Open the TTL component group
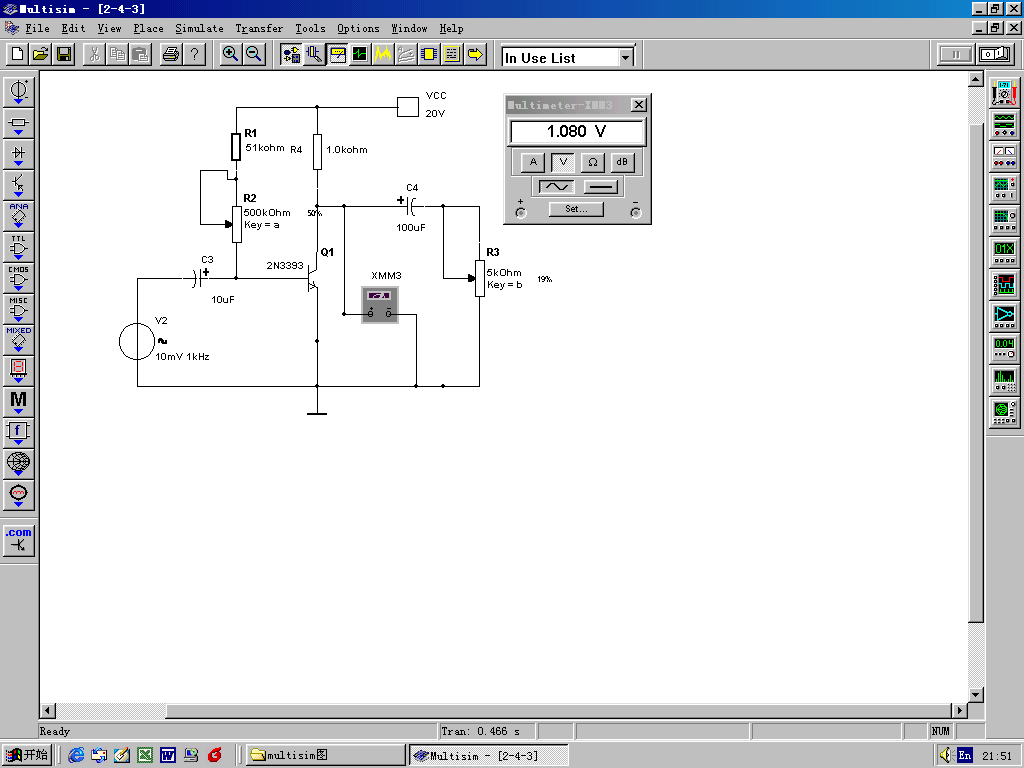The height and width of the screenshot is (768, 1024). tap(18, 247)
